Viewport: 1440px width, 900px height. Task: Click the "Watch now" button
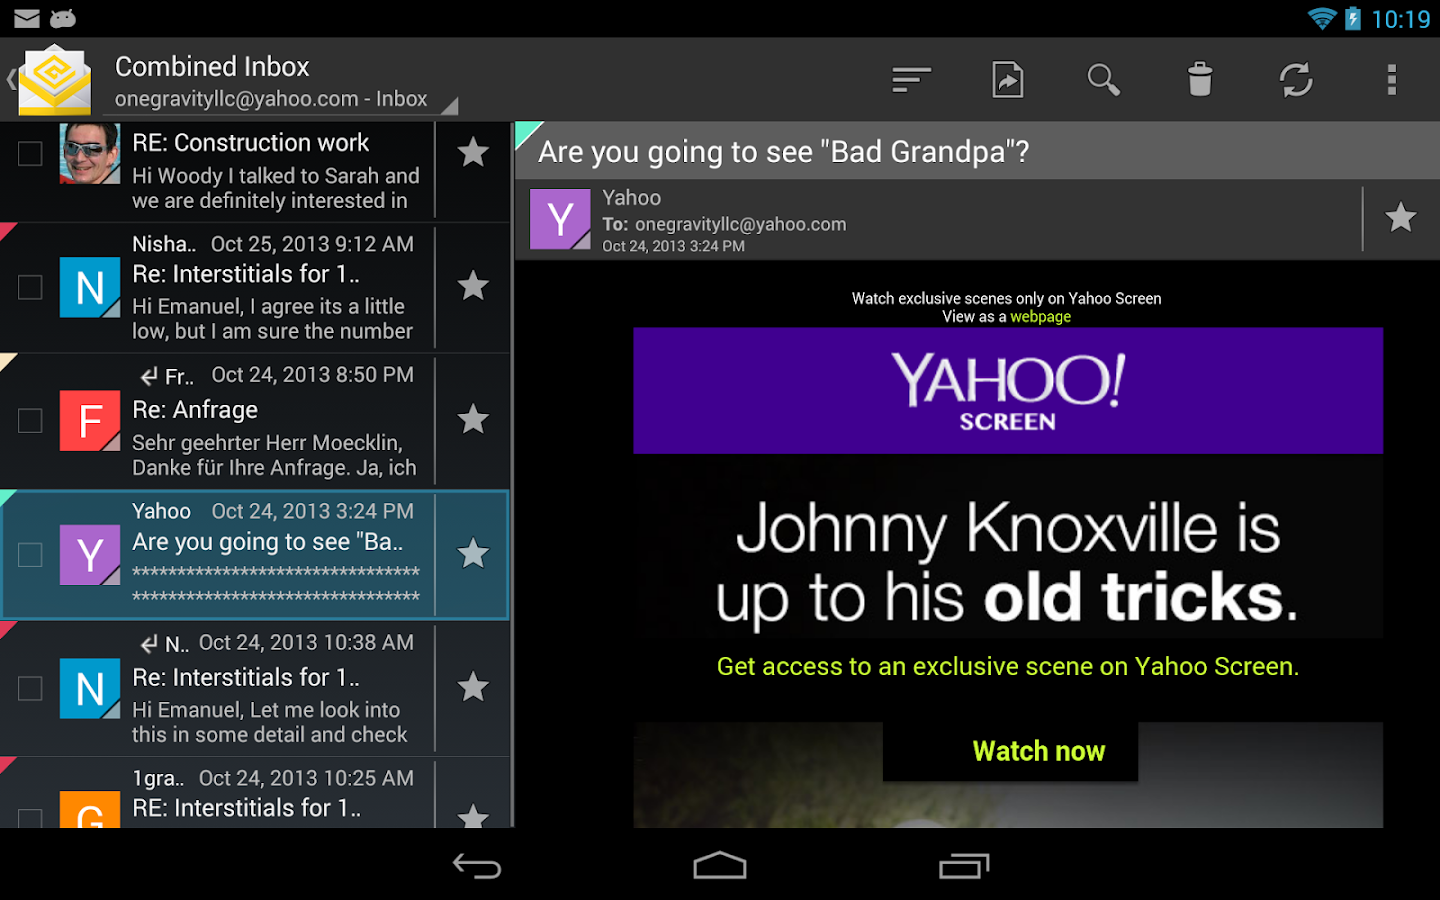click(x=1010, y=751)
